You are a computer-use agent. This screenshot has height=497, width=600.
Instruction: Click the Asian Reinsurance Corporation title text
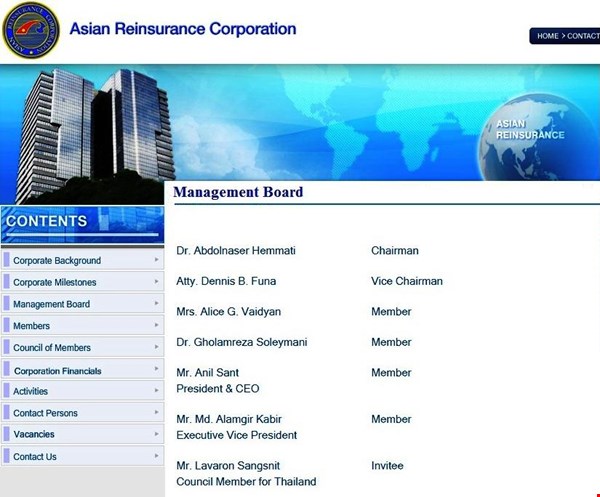point(183,29)
